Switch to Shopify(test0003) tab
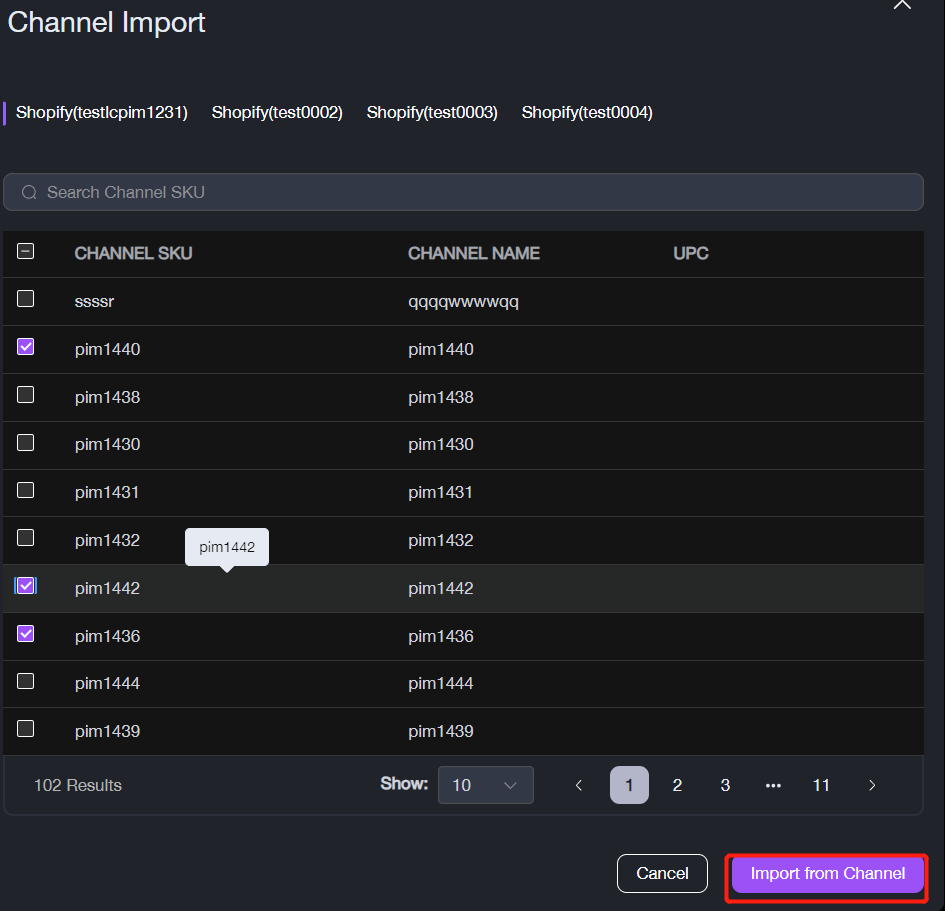Screen dimensions: 945x911 coord(432,113)
